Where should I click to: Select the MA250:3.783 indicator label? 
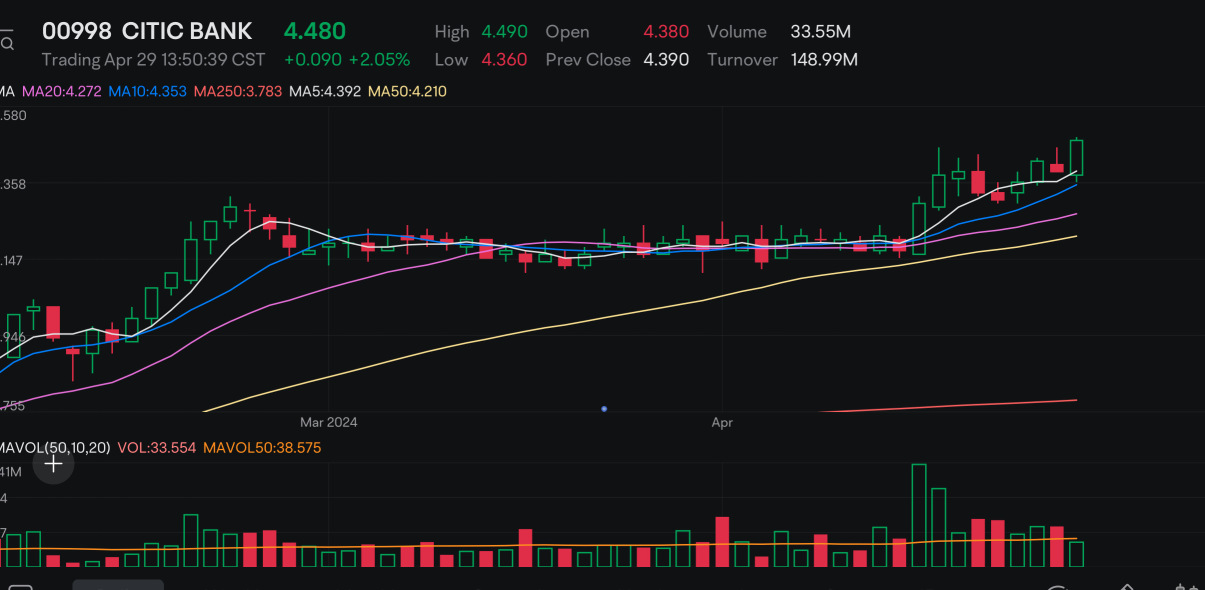[x=238, y=91]
